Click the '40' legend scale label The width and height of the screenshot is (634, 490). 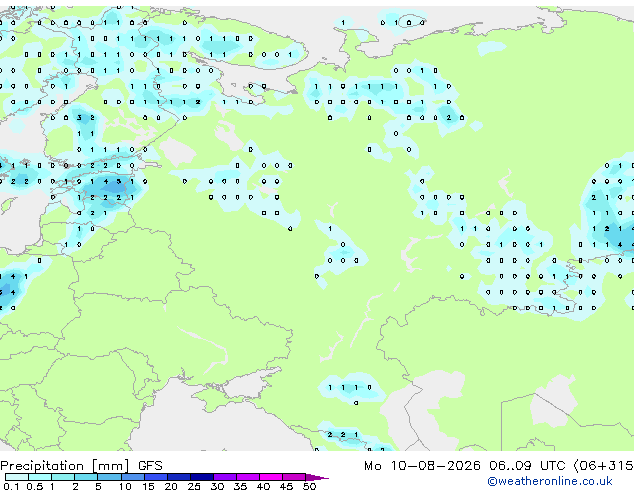click(x=263, y=486)
